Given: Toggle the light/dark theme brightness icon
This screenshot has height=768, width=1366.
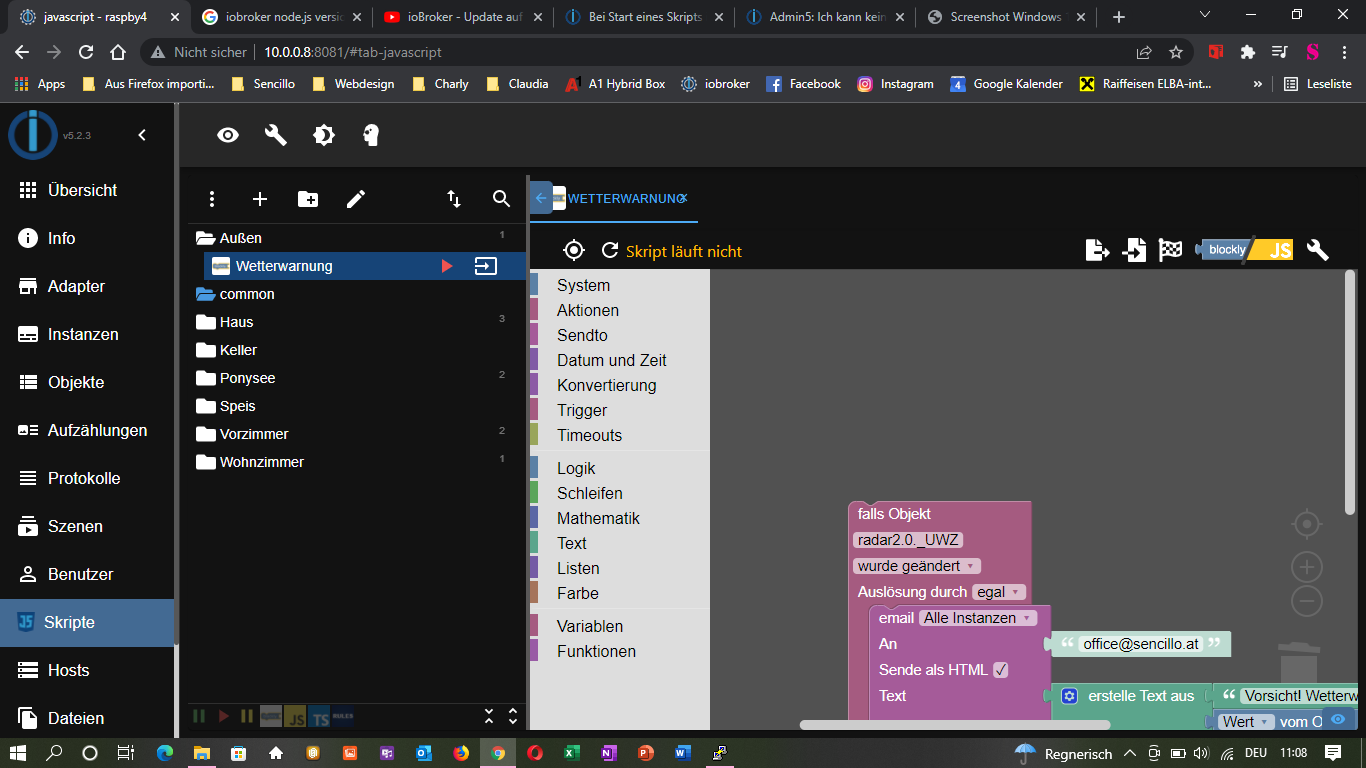Looking at the screenshot, I should coord(324,135).
